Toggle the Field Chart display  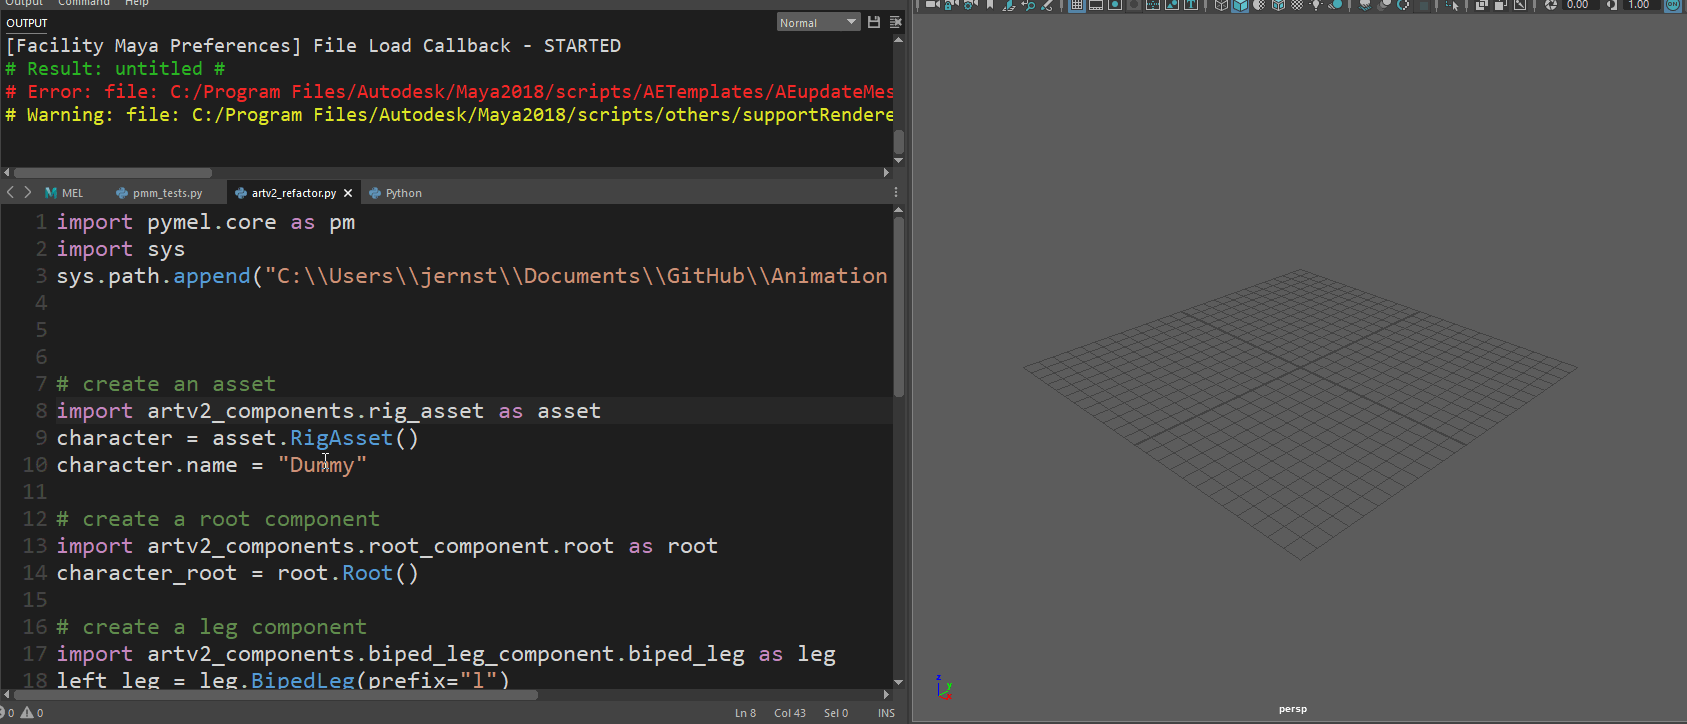[x=1153, y=5]
